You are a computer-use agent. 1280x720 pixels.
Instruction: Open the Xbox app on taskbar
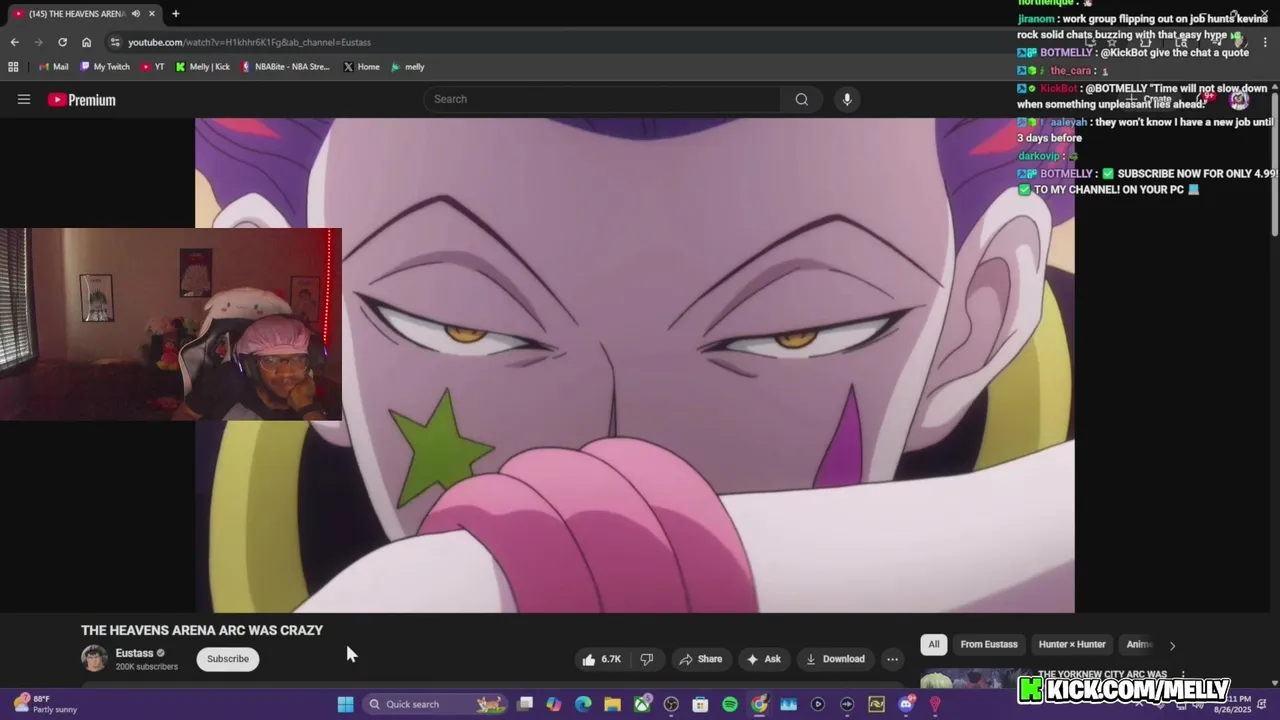(x=642, y=704)
